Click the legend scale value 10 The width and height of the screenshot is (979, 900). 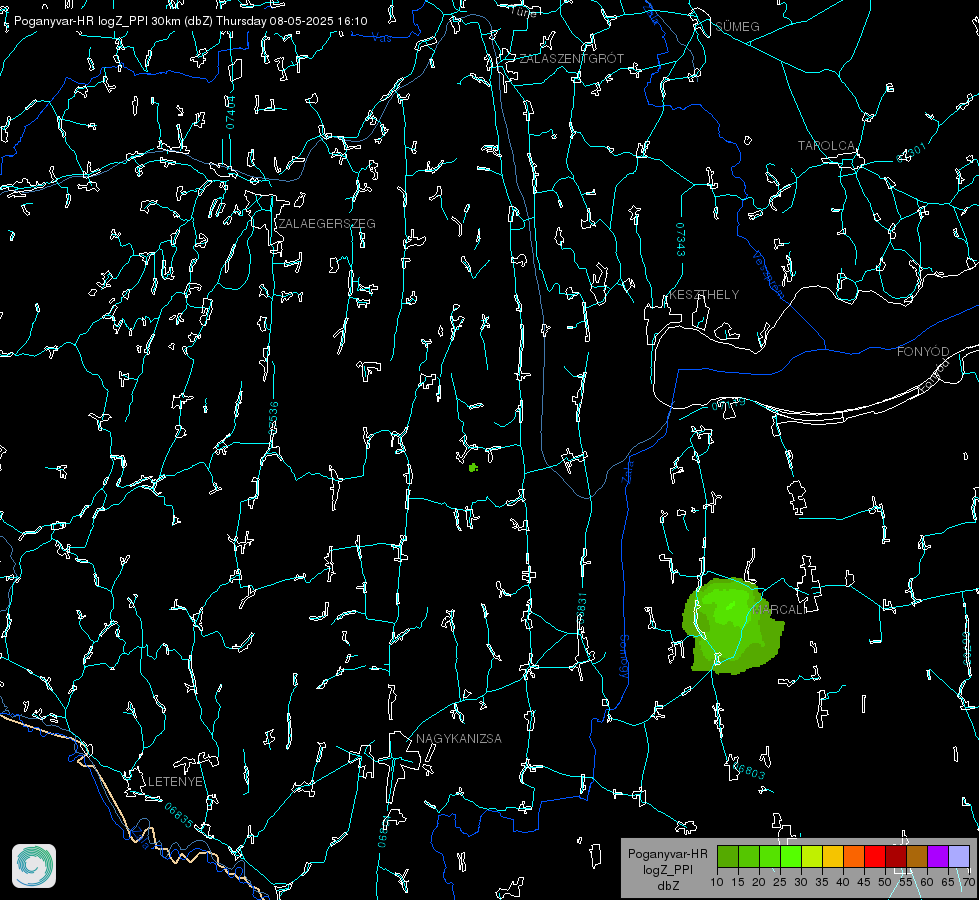tap(717, 882)
